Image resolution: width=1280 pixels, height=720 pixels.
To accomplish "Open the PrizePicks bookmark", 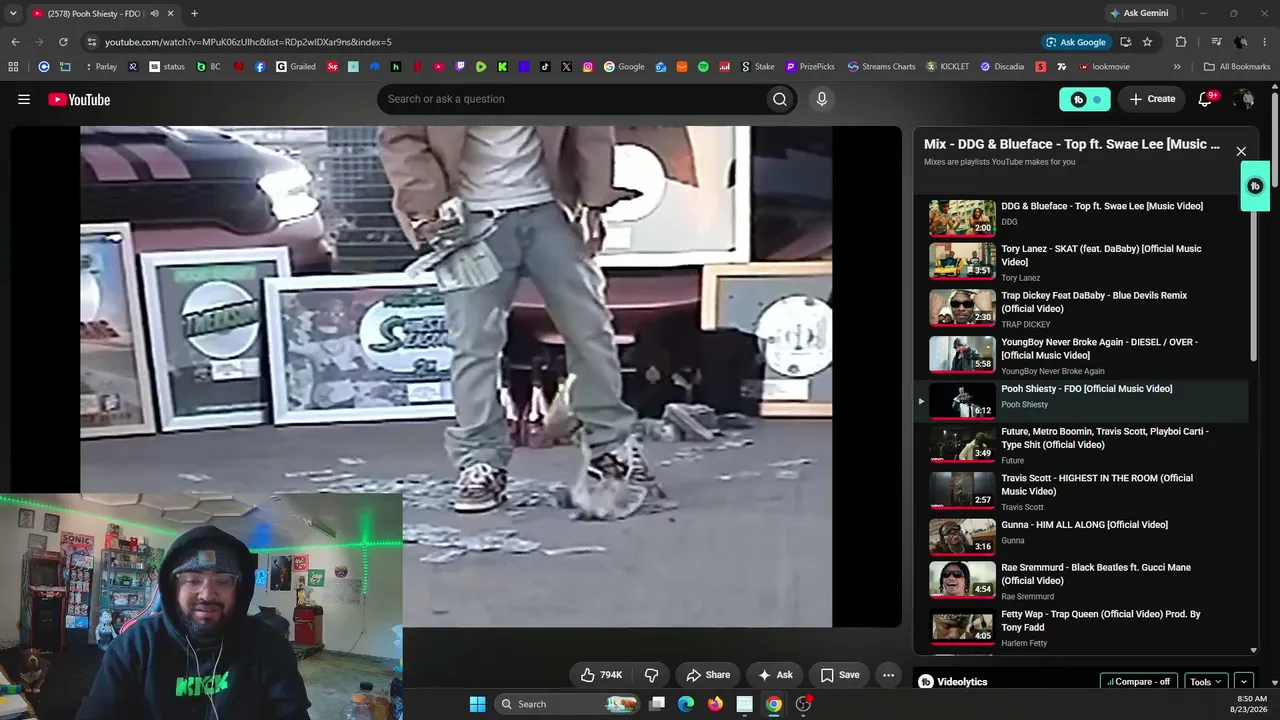I will (810, 67).
